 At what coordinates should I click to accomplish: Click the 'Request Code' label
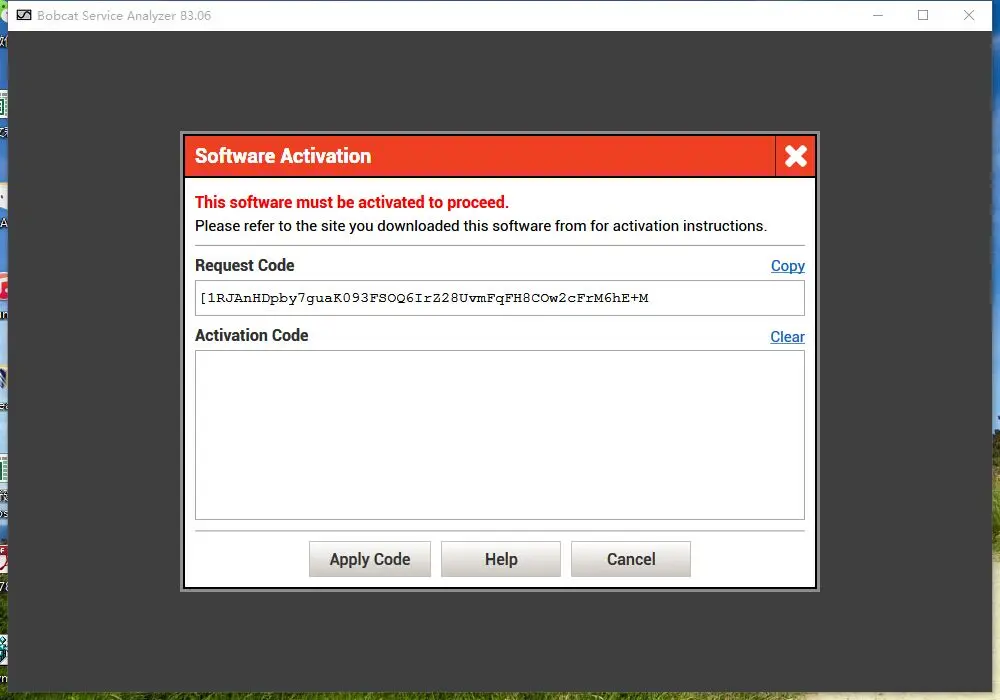(x=244, y=265)
